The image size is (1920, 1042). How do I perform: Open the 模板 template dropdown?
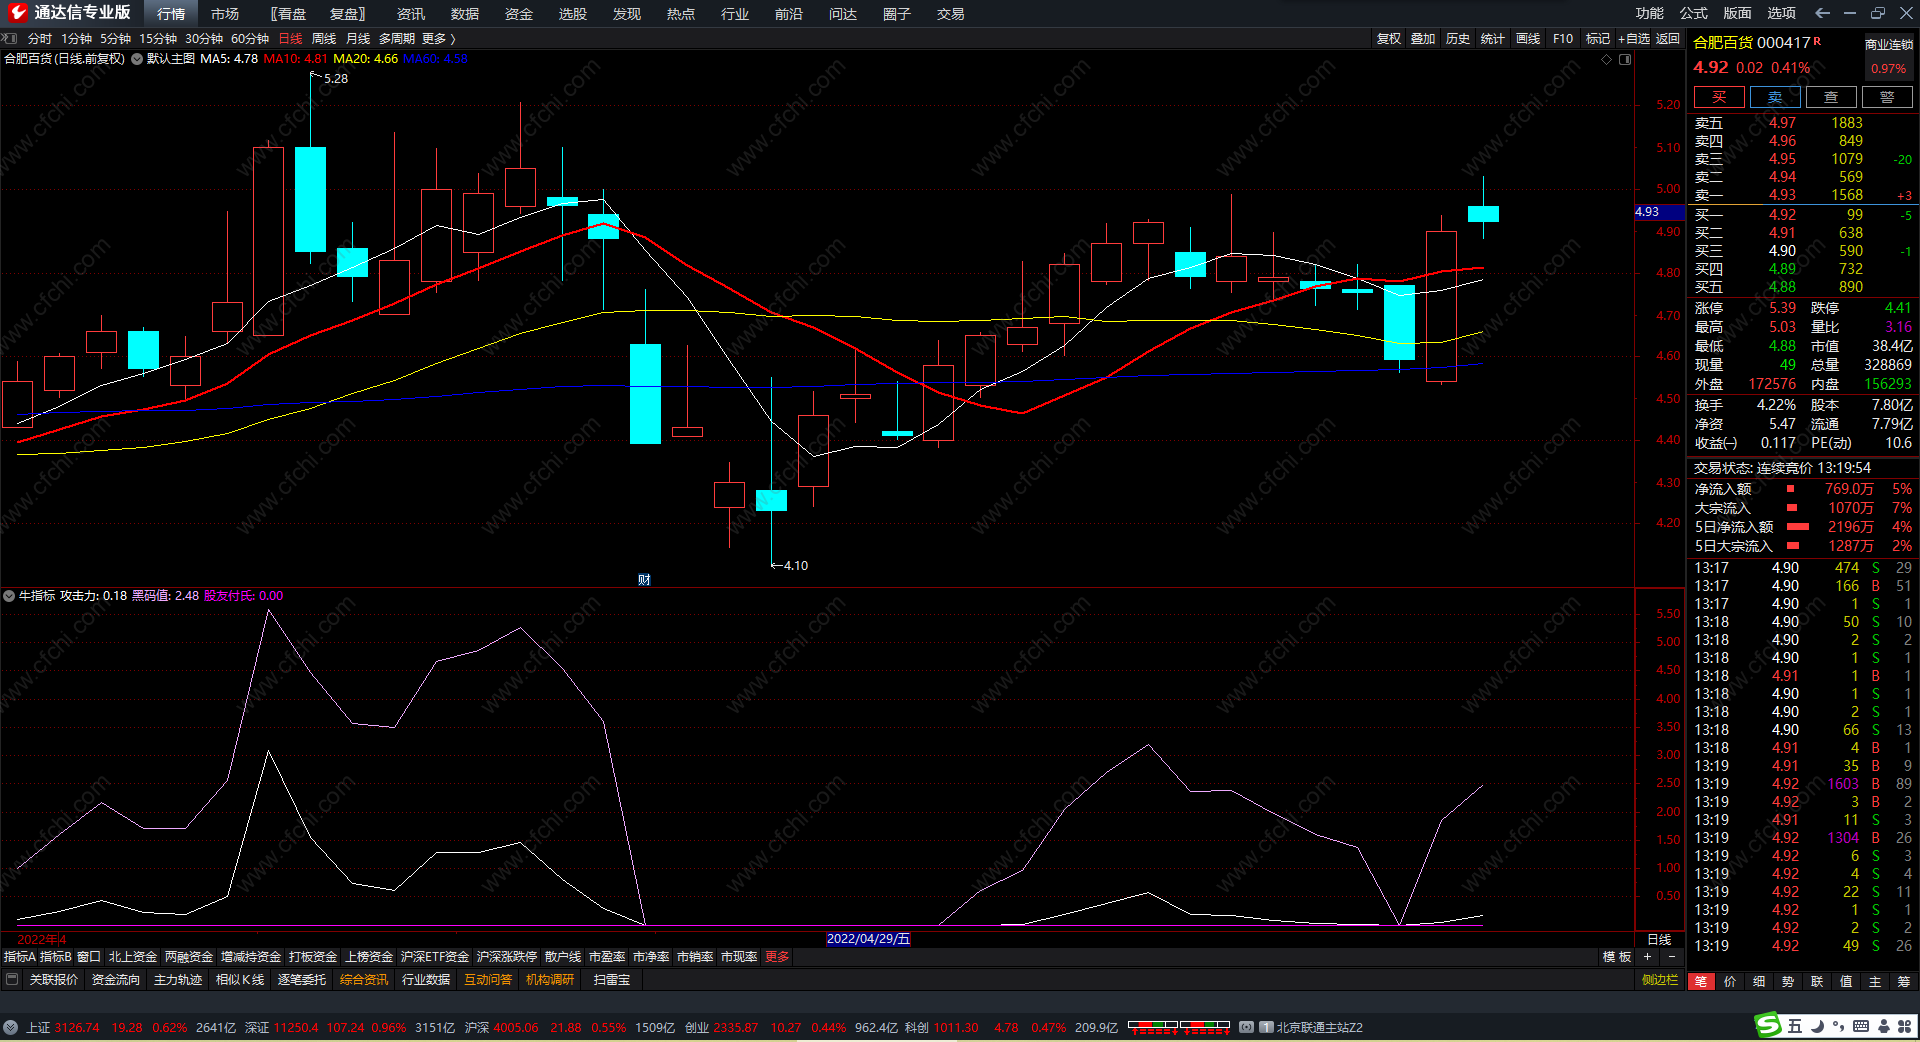tap(1617, 957)
